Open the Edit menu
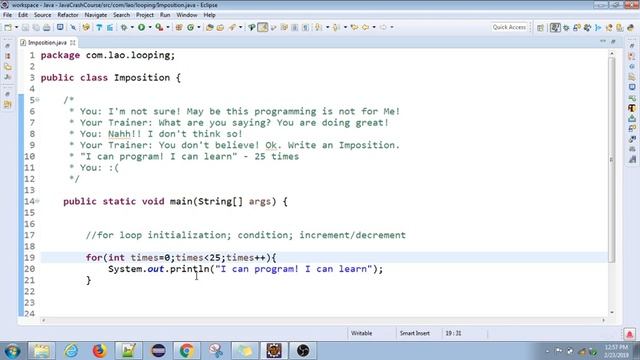Image resolution: width=640 pixels, height=360 pixels. click(23, 15)
